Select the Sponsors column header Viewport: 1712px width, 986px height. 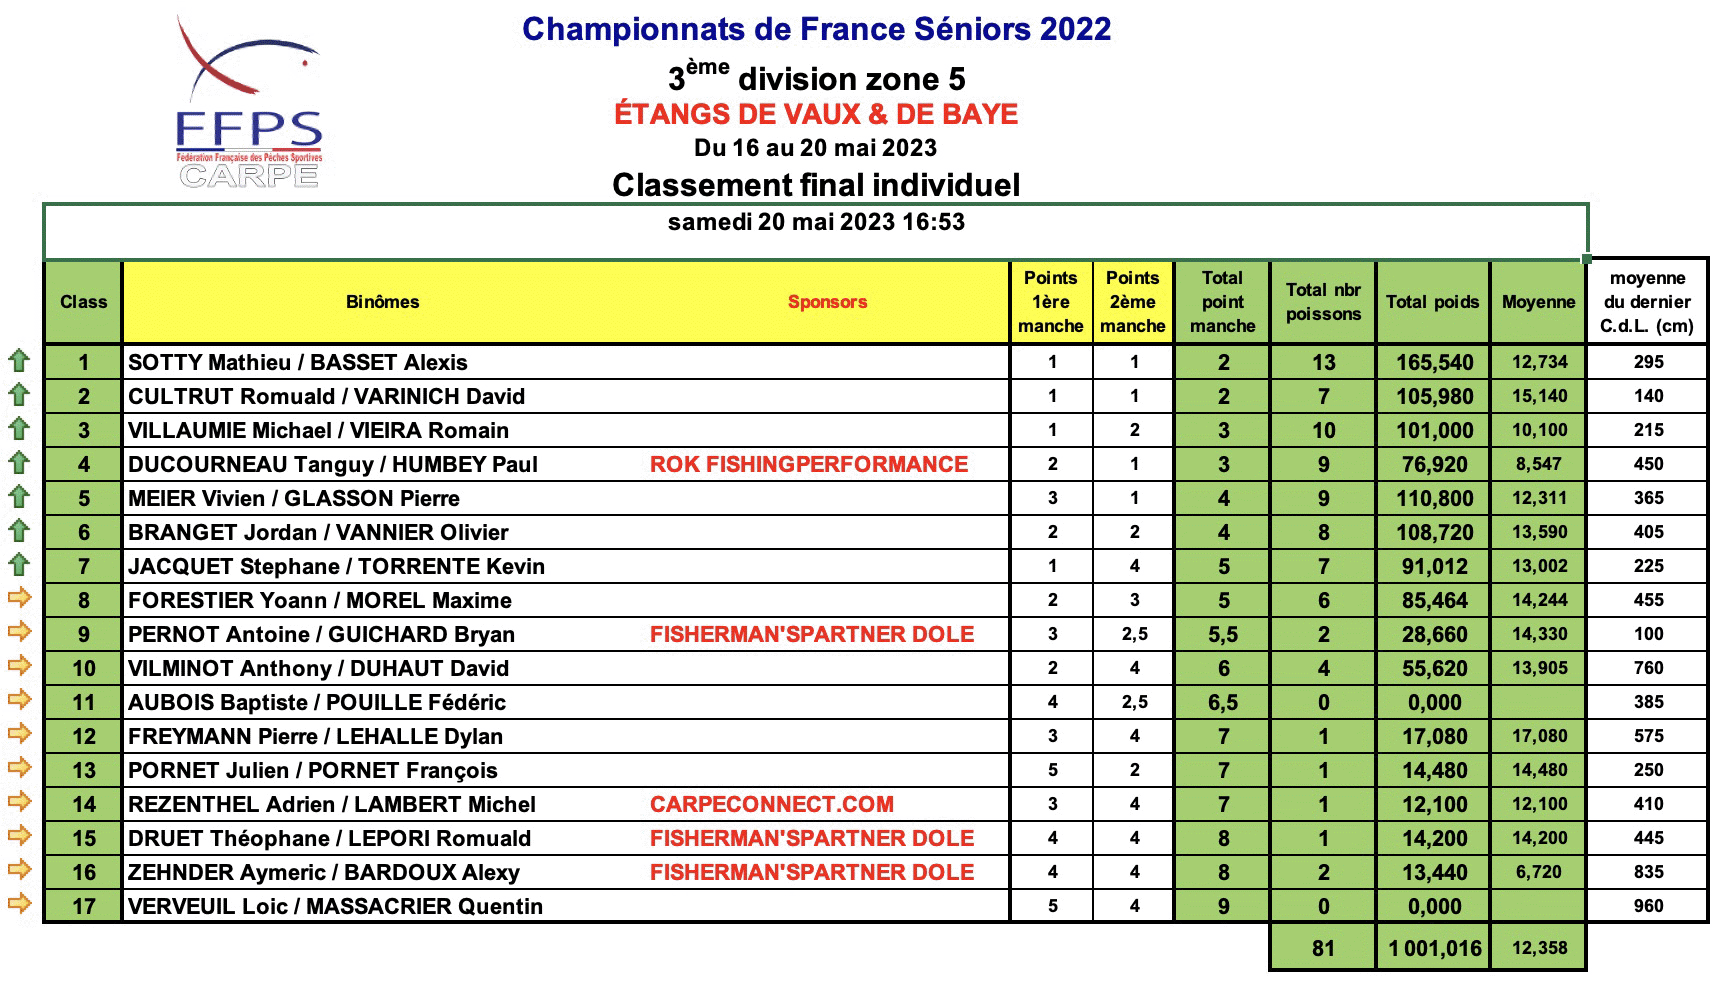pyautogui.click(x=827, y=302)
